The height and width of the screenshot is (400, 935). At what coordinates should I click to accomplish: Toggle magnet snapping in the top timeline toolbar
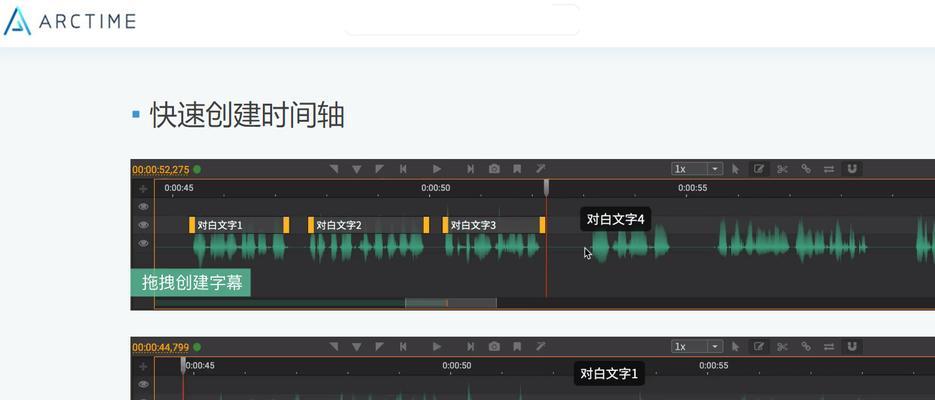[x=852, y=169]
